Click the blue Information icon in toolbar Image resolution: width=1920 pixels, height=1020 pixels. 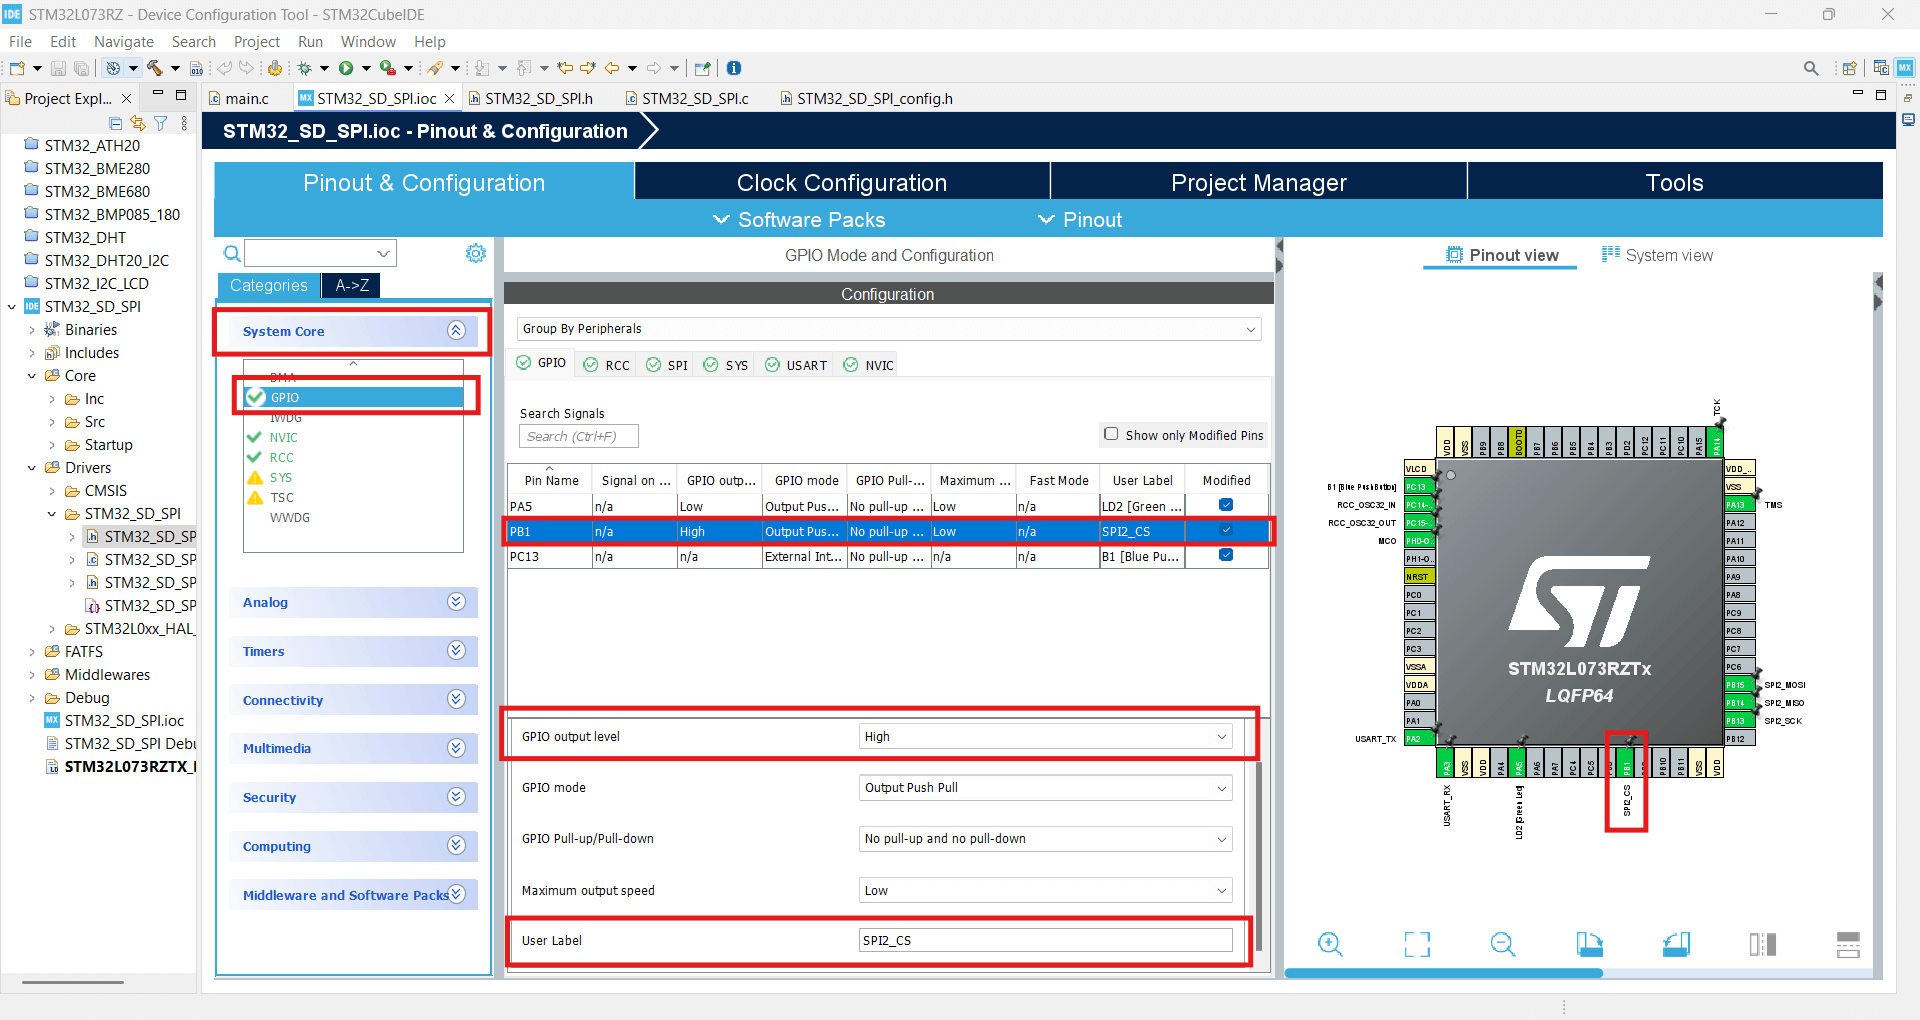coord(734,68)
